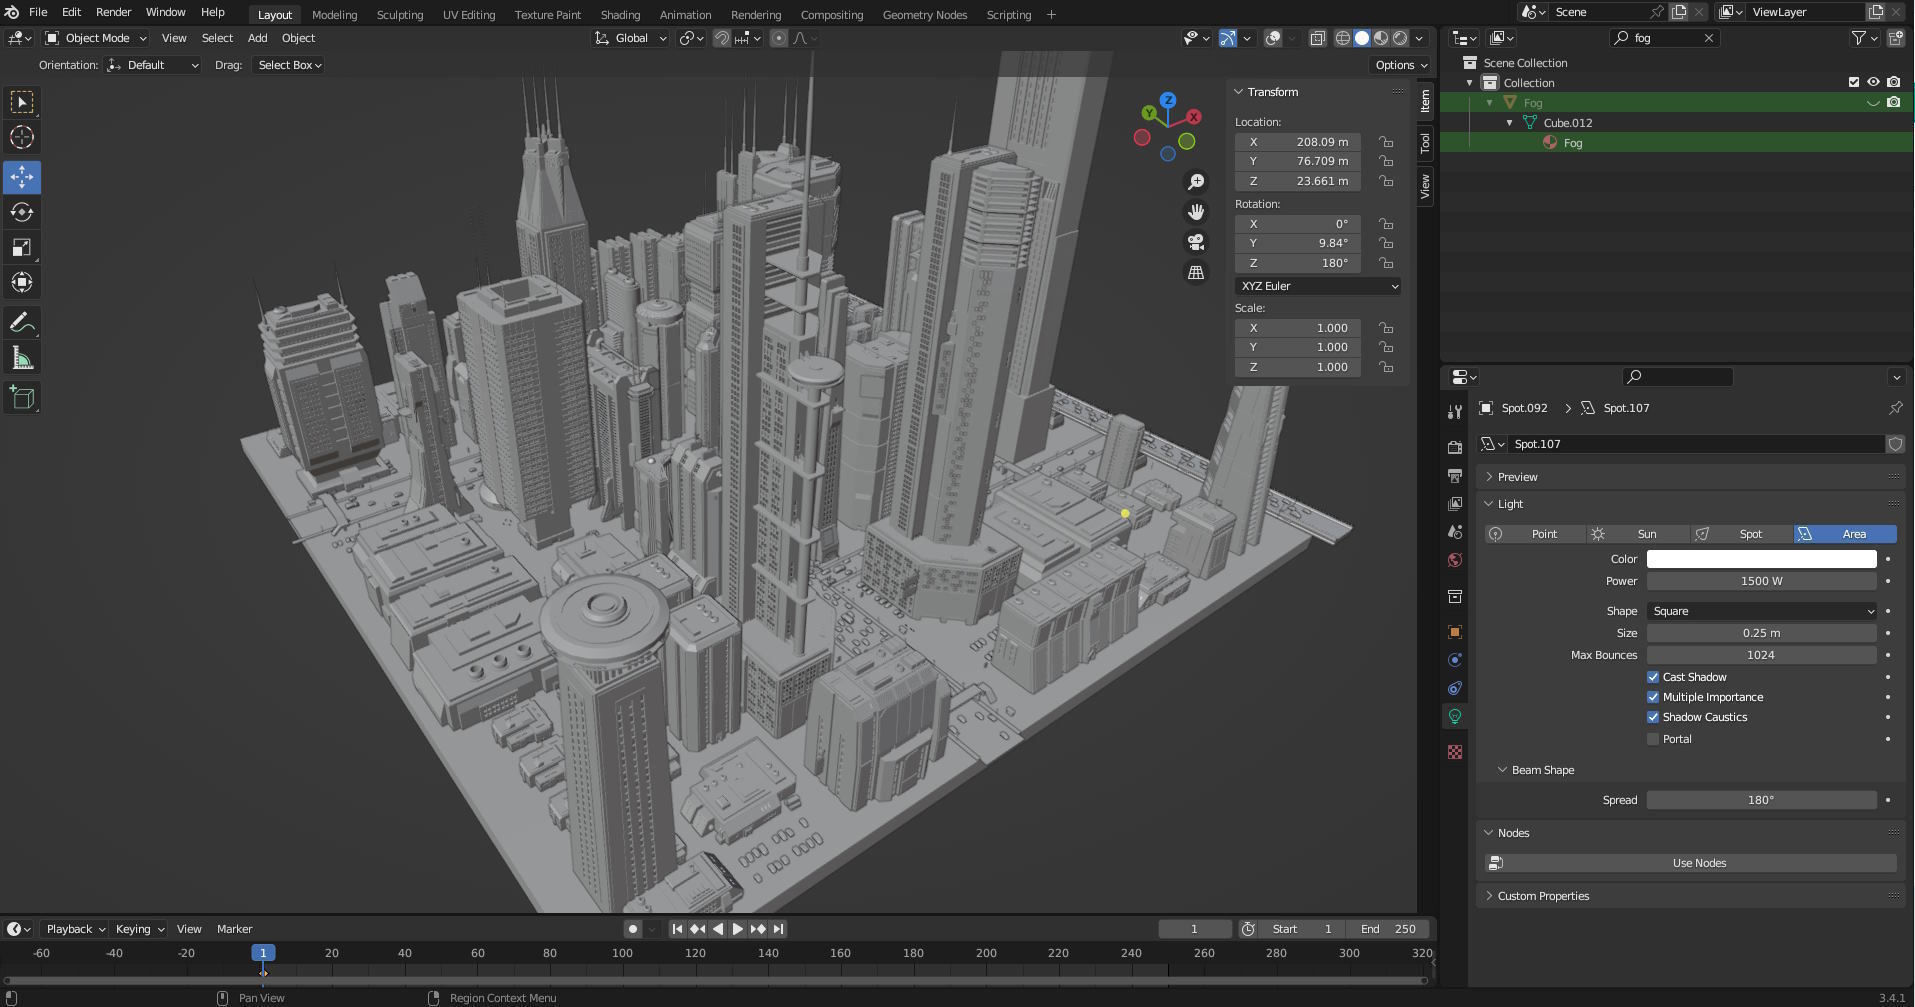The image size is (1915, 1007).
Task: Toggle Multiple Importance checkbox
Action: pos(1653,697)
